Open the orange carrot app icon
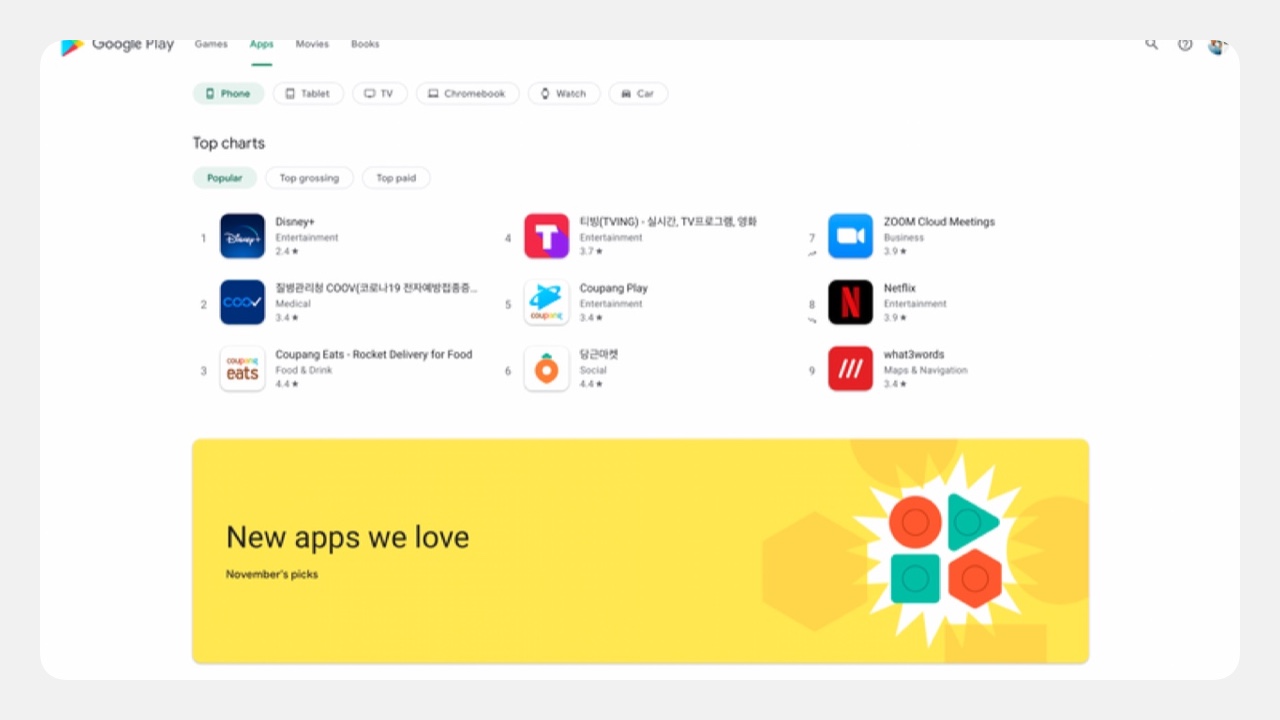This screenshot has width=1280, height=720. pos(546,369)
